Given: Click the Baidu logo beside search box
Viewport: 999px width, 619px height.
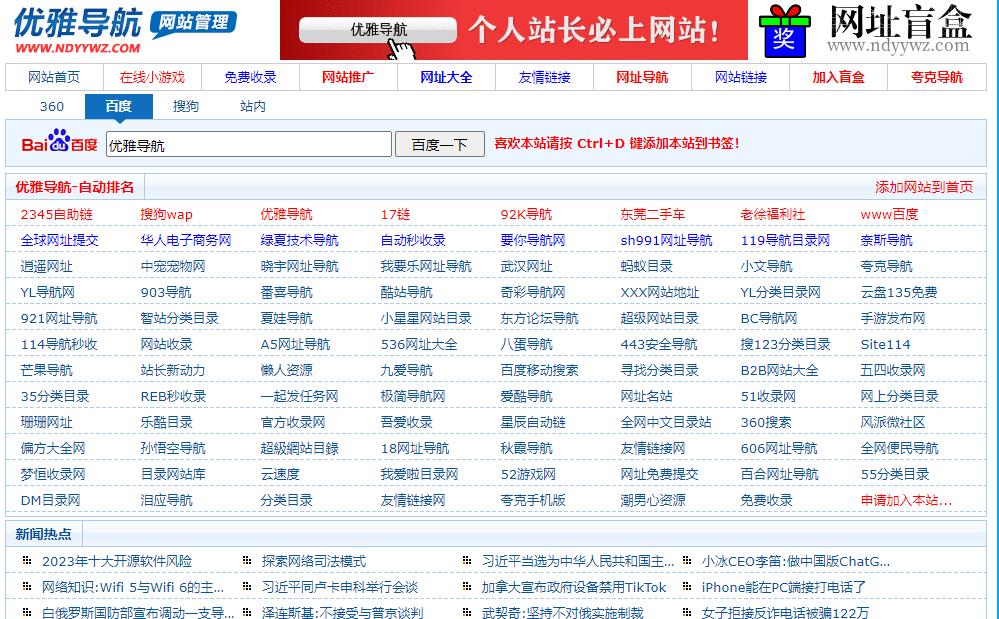Looking at the screenshot, I should click(59, 142).
